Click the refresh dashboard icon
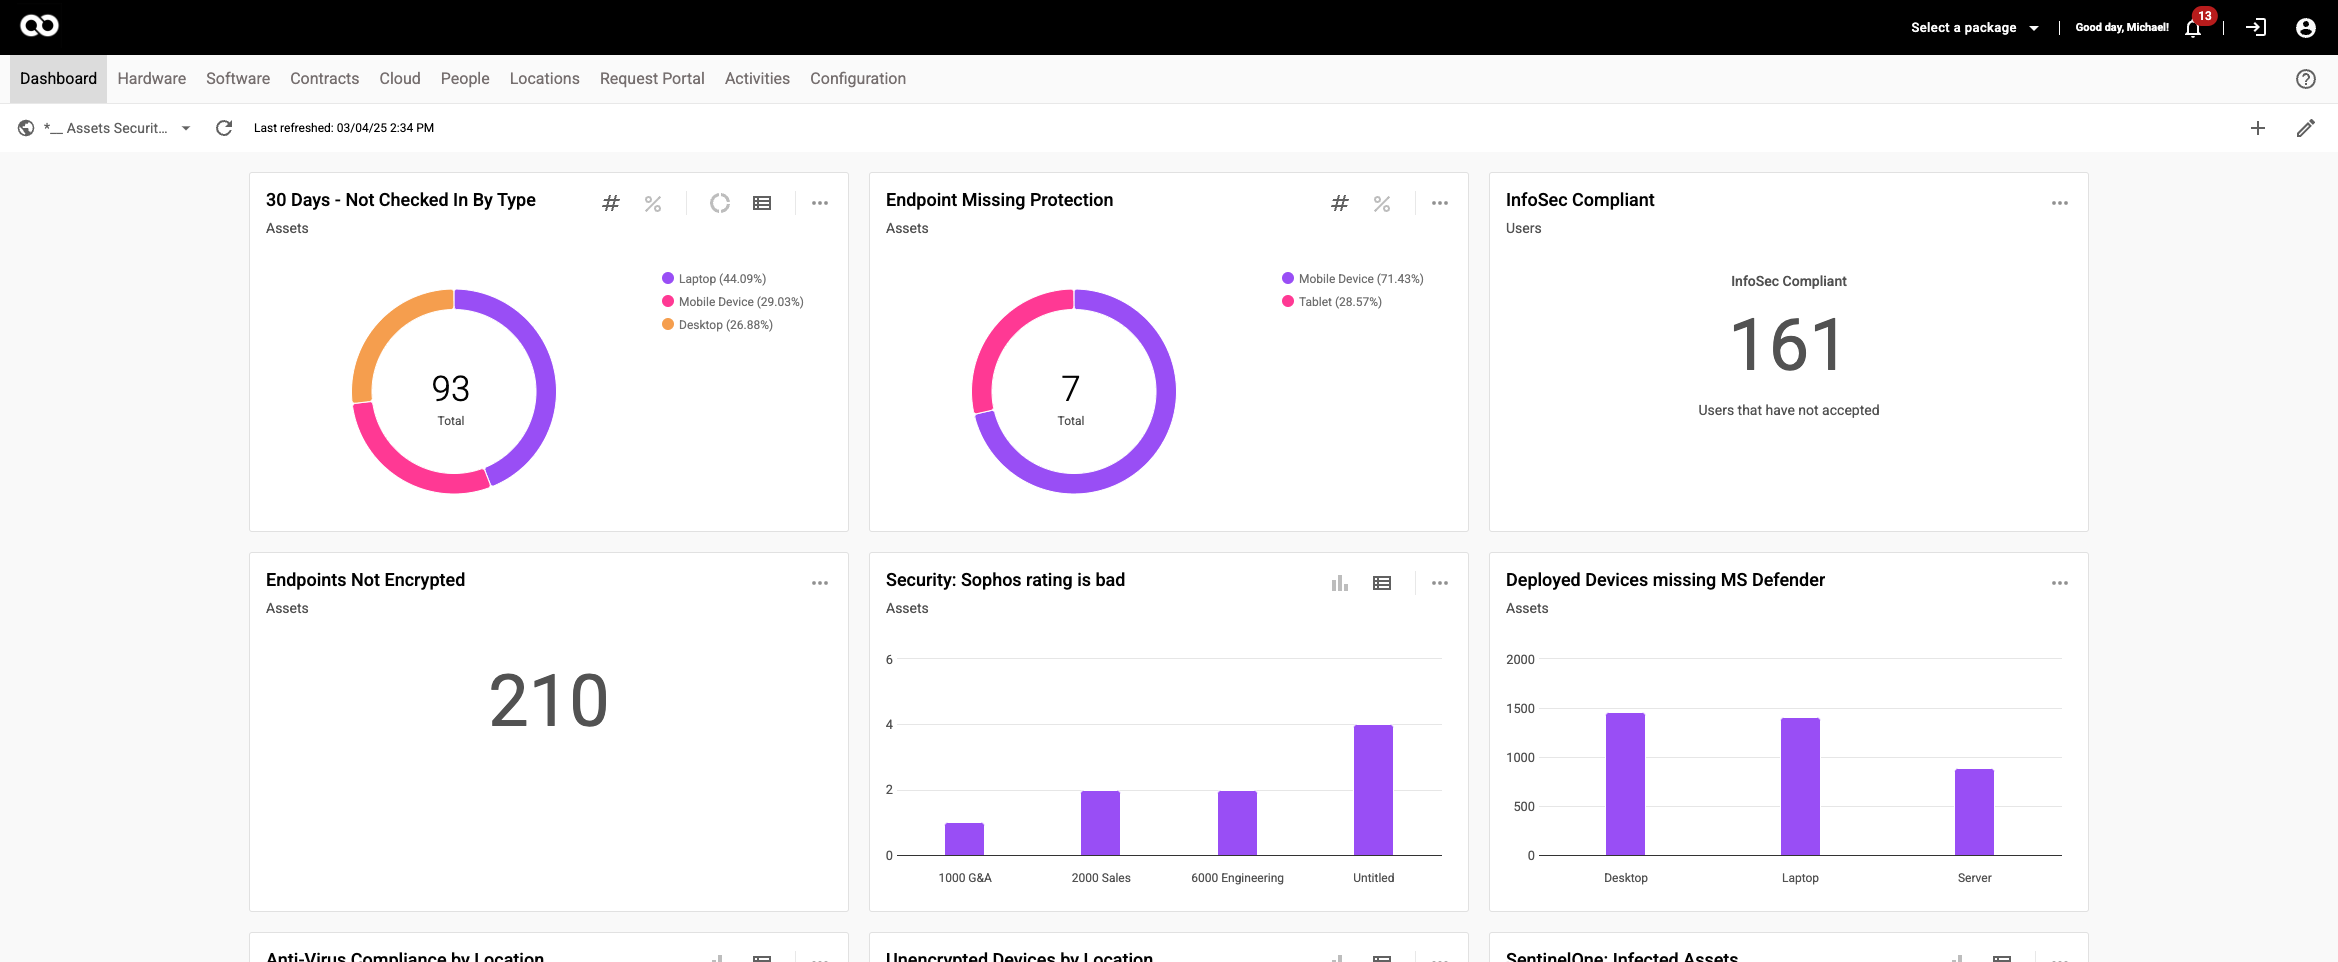The height and width of the screenshot is (962, 2338). pos(224,128)
